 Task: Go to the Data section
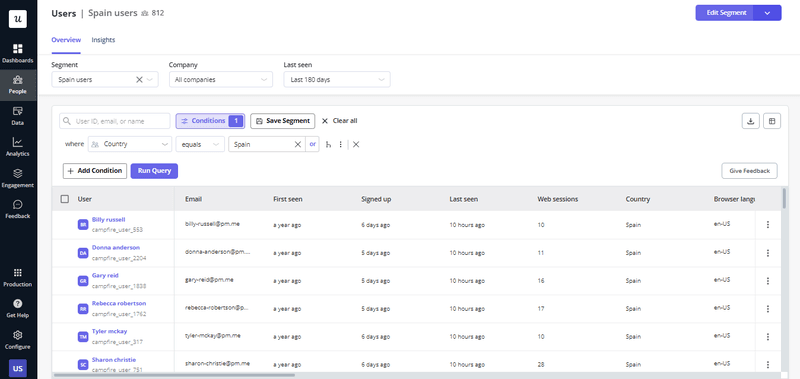[x=18, y=116]
